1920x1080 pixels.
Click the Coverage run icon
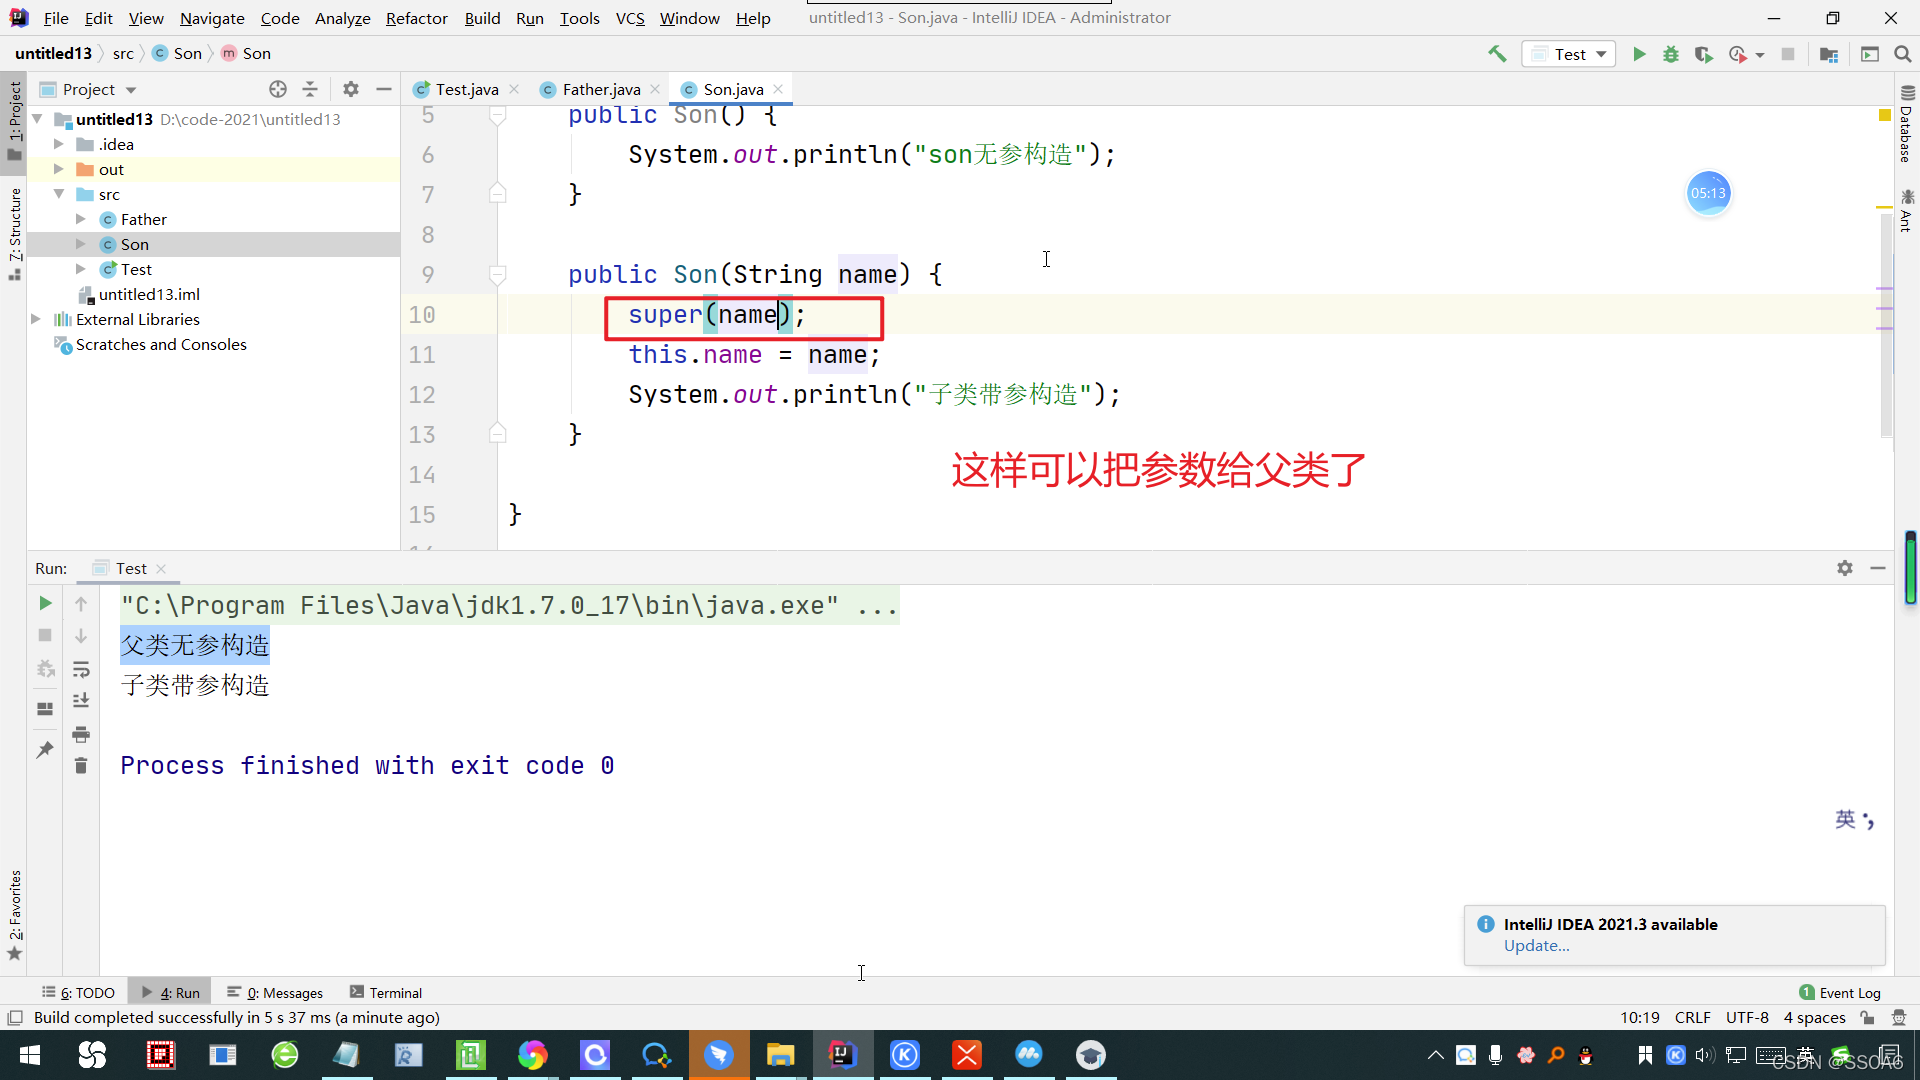(x=1704, y=54)
